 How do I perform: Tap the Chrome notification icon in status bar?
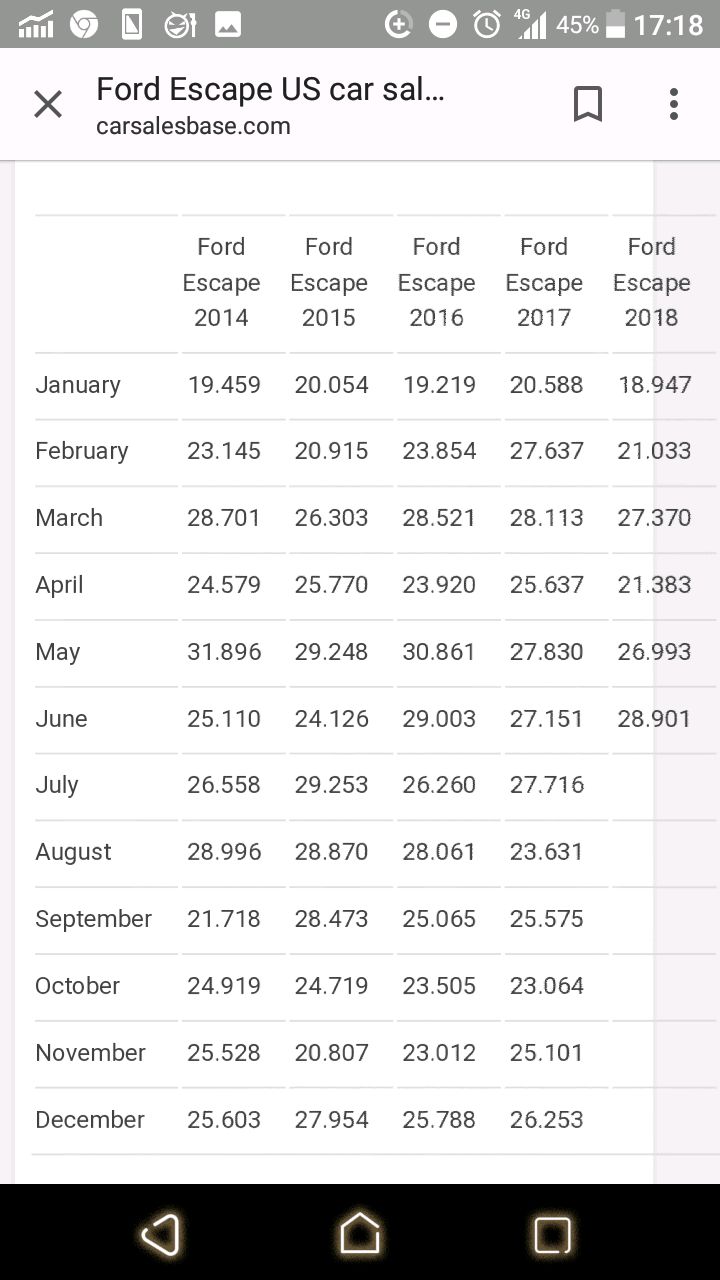coord(84,24)
